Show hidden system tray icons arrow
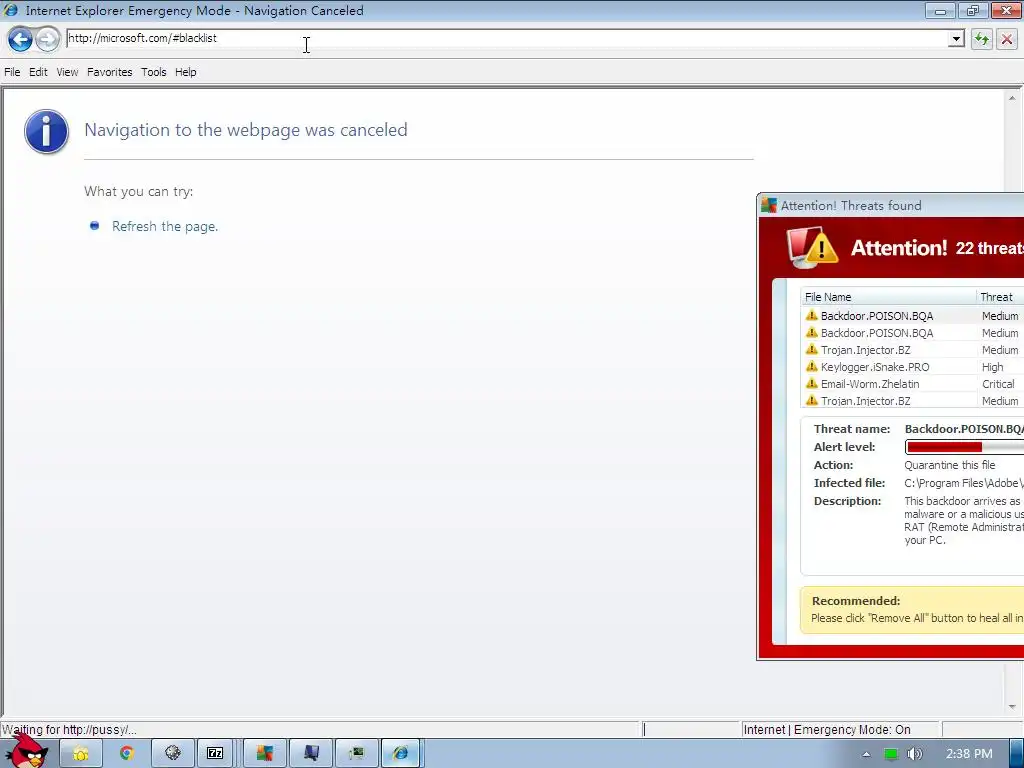1024x768 pixels. tap(866, 754)
